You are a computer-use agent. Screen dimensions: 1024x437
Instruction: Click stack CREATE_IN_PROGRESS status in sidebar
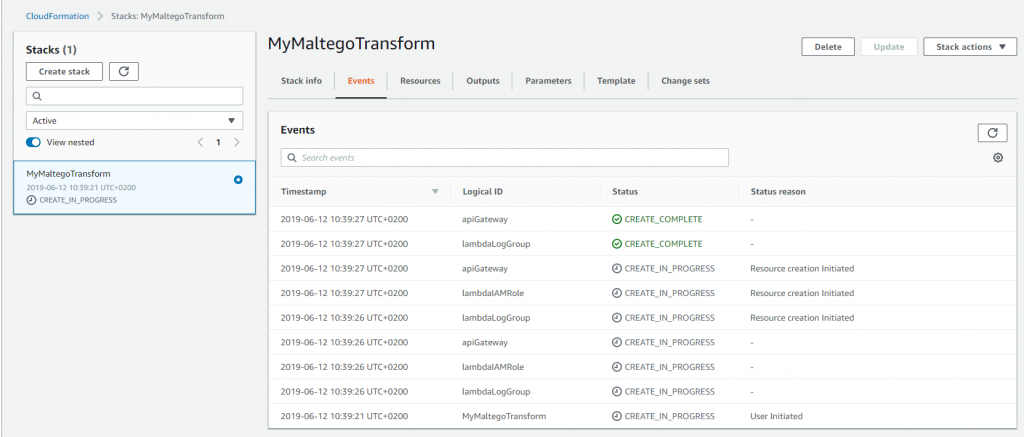coord(72,200)
